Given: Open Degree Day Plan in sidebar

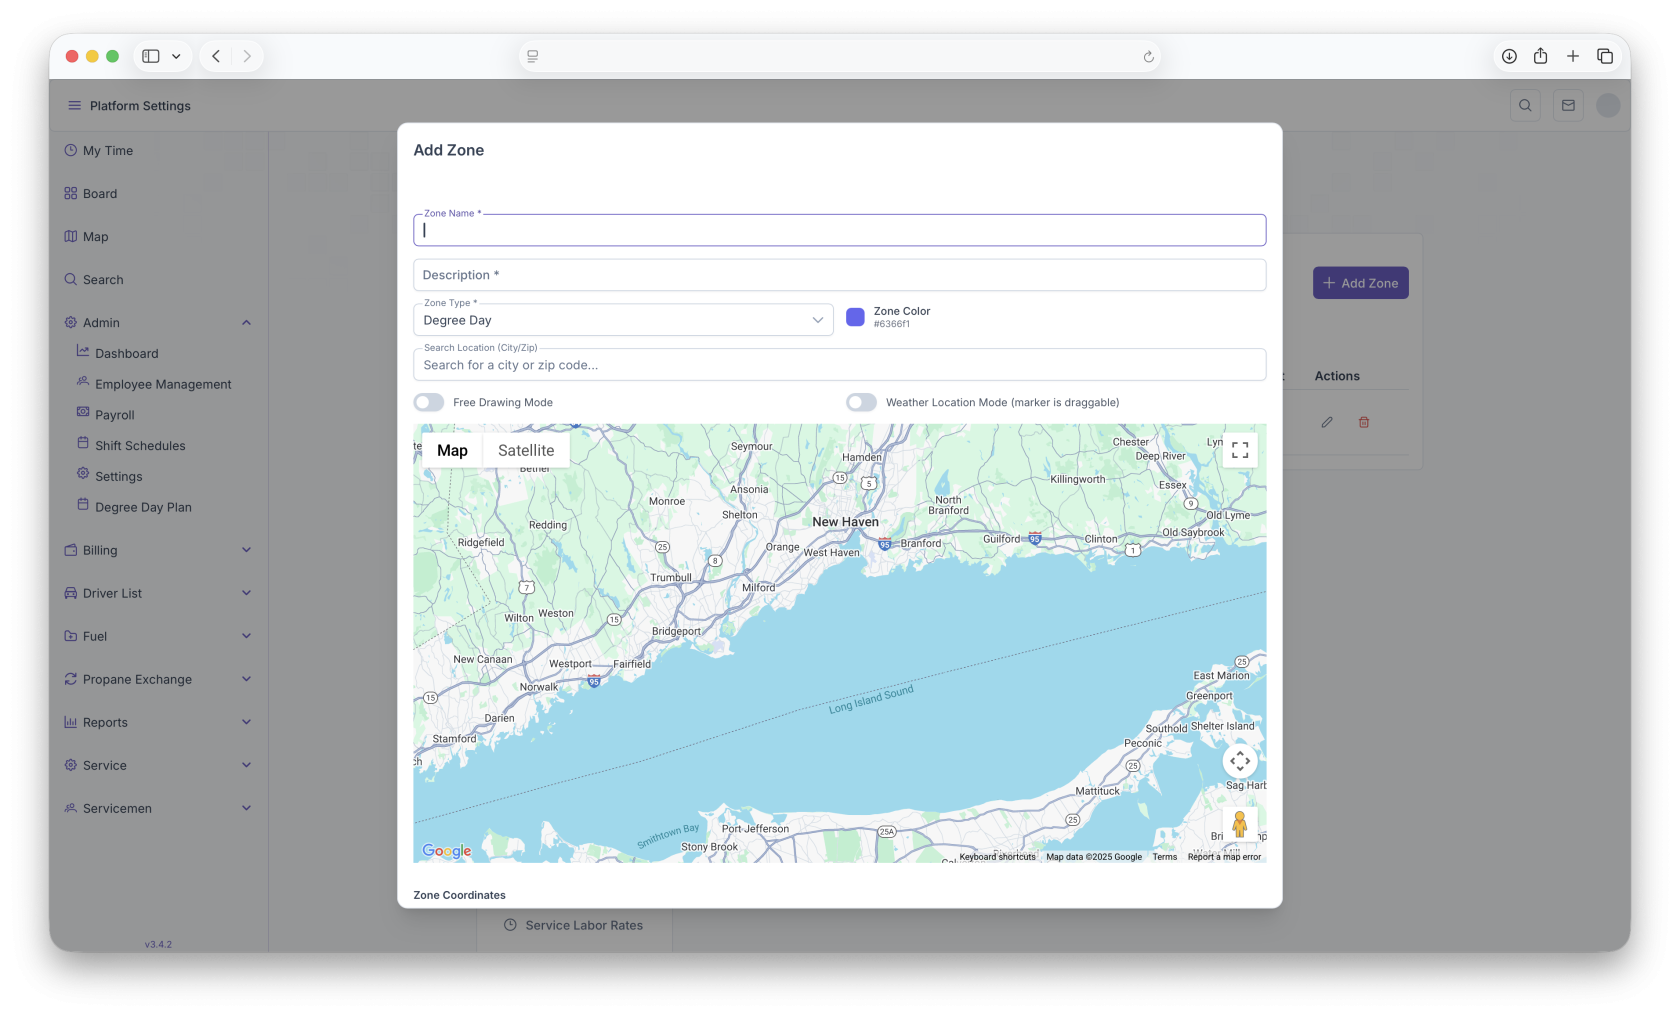Looking at the screenshot, I should pos(143,507).
